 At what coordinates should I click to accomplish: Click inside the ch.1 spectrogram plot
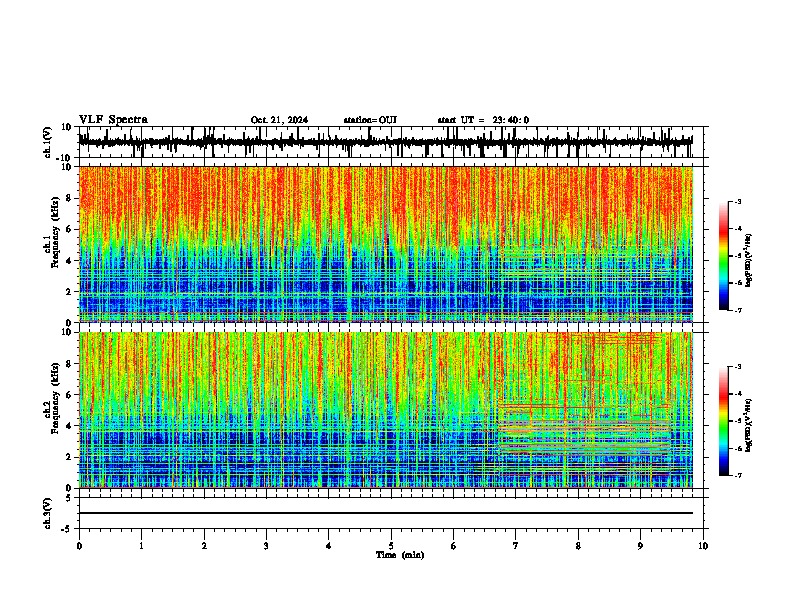coord(386,244)
